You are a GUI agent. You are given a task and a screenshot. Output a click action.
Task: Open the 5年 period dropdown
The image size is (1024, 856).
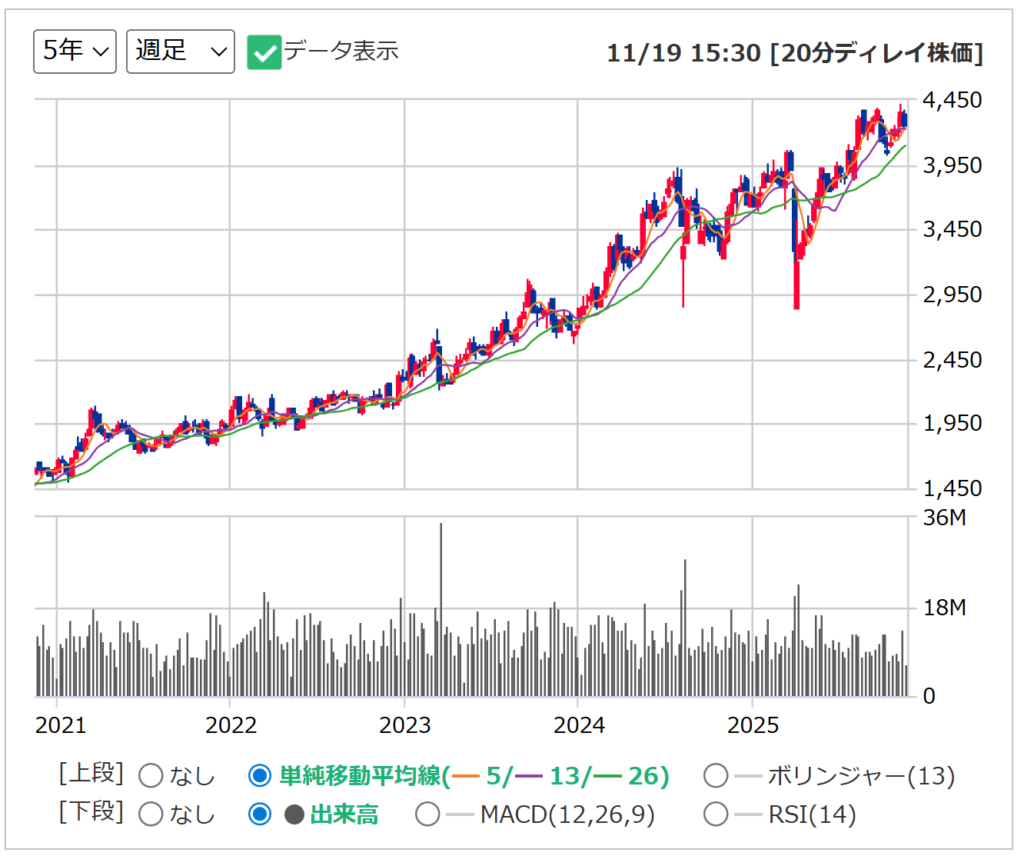pyautogui.click(x=74, y=50)
